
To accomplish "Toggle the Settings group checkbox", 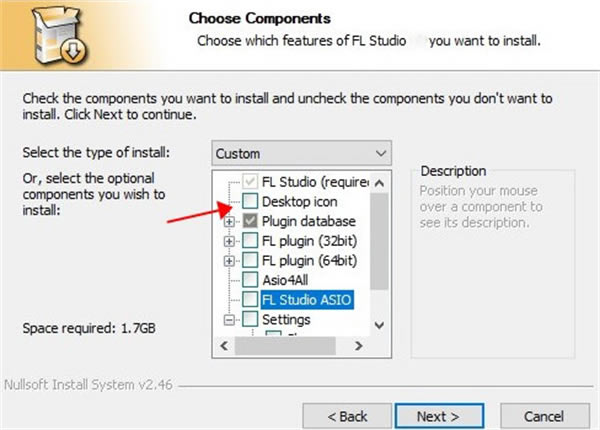I will (x=250, y=320).
